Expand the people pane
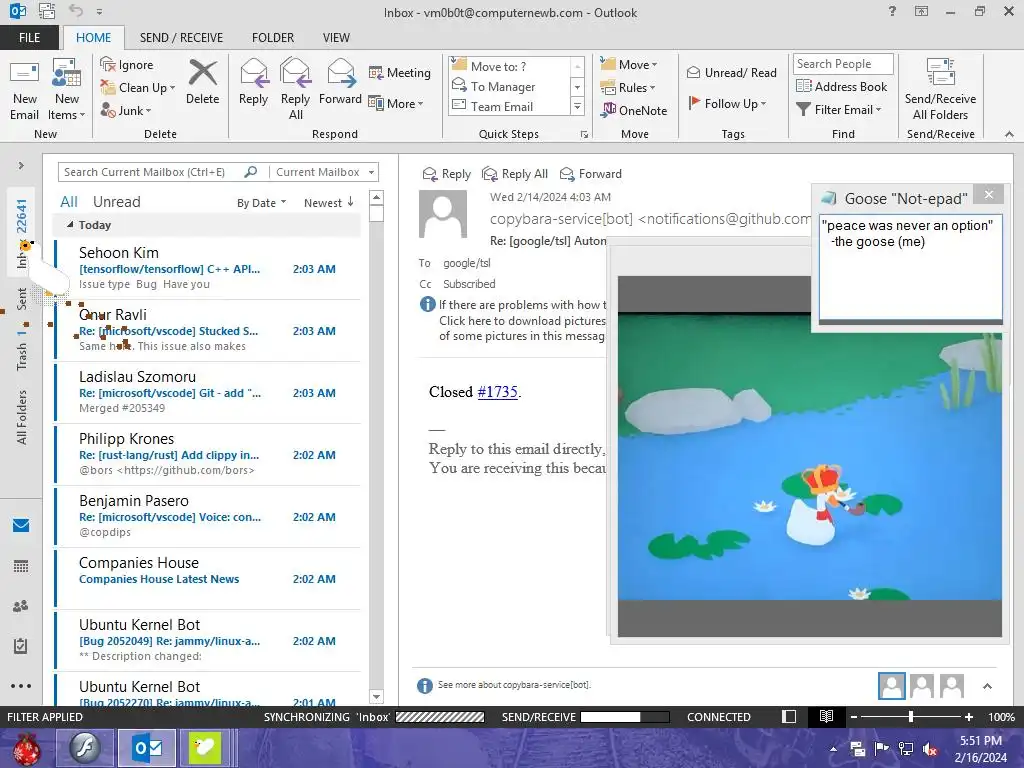Viewport: 1024px width, 768px height. click(x=987, y=686)
